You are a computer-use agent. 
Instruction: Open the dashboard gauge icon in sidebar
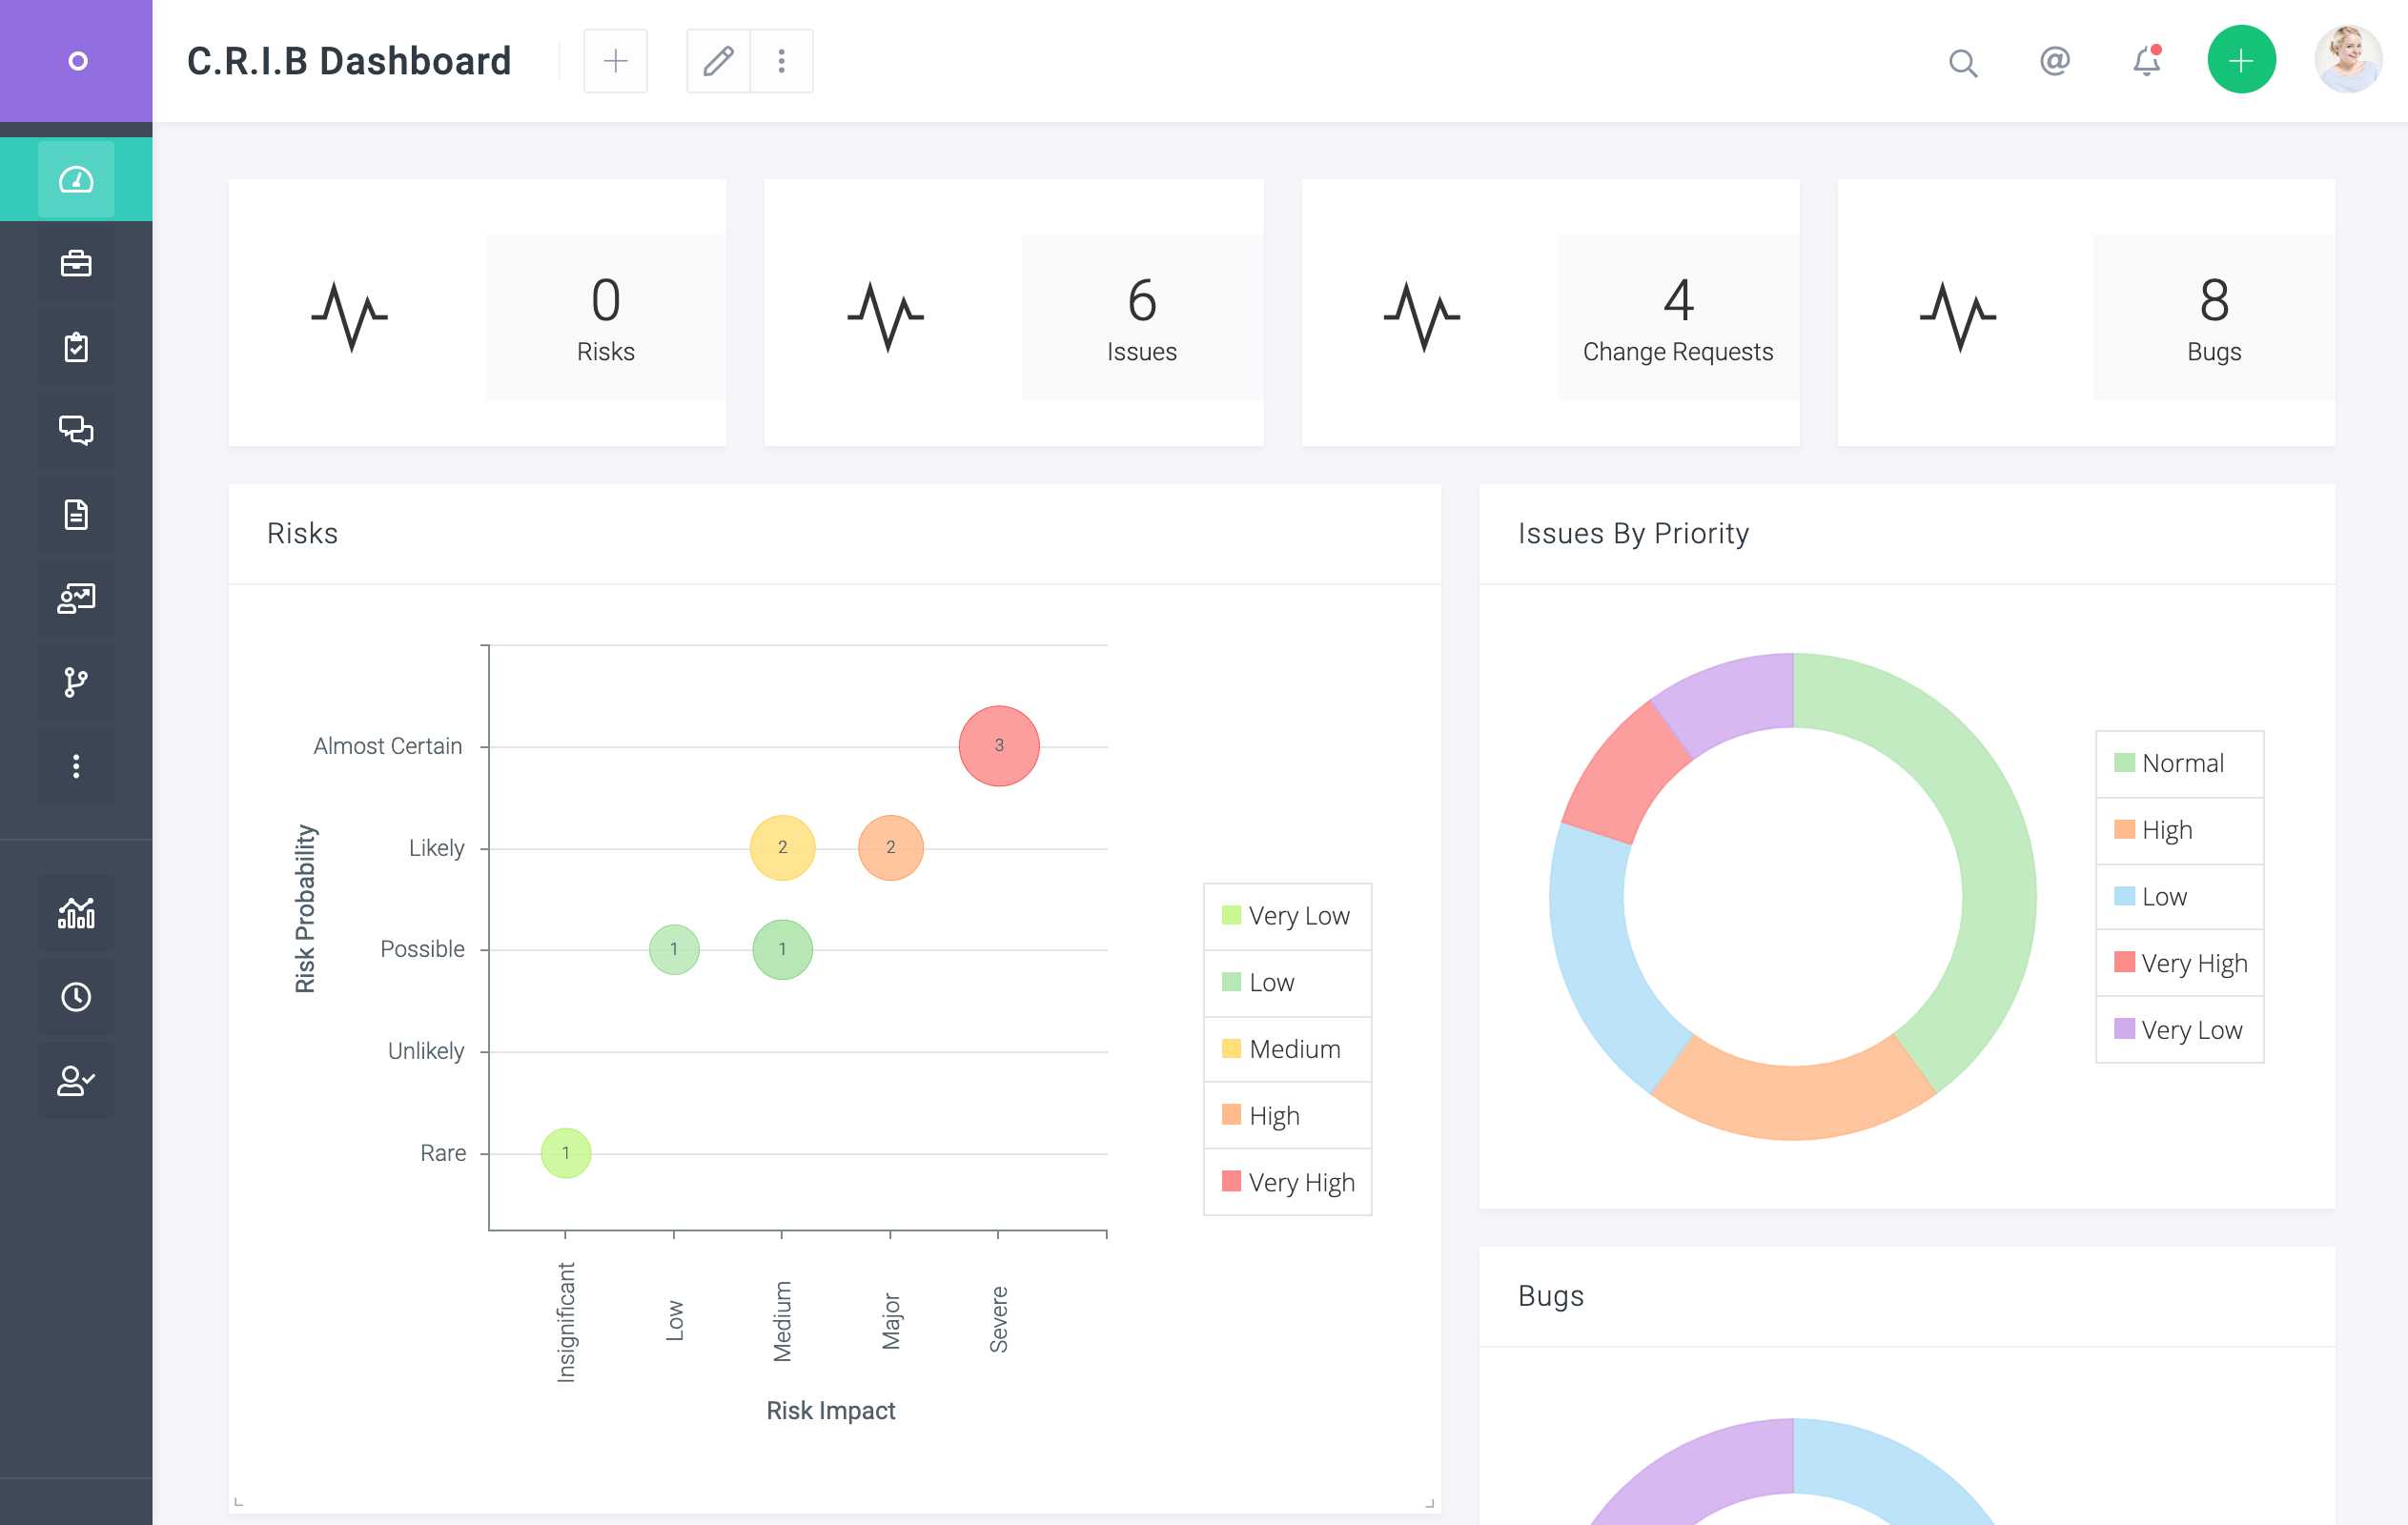tap(76, 180)
